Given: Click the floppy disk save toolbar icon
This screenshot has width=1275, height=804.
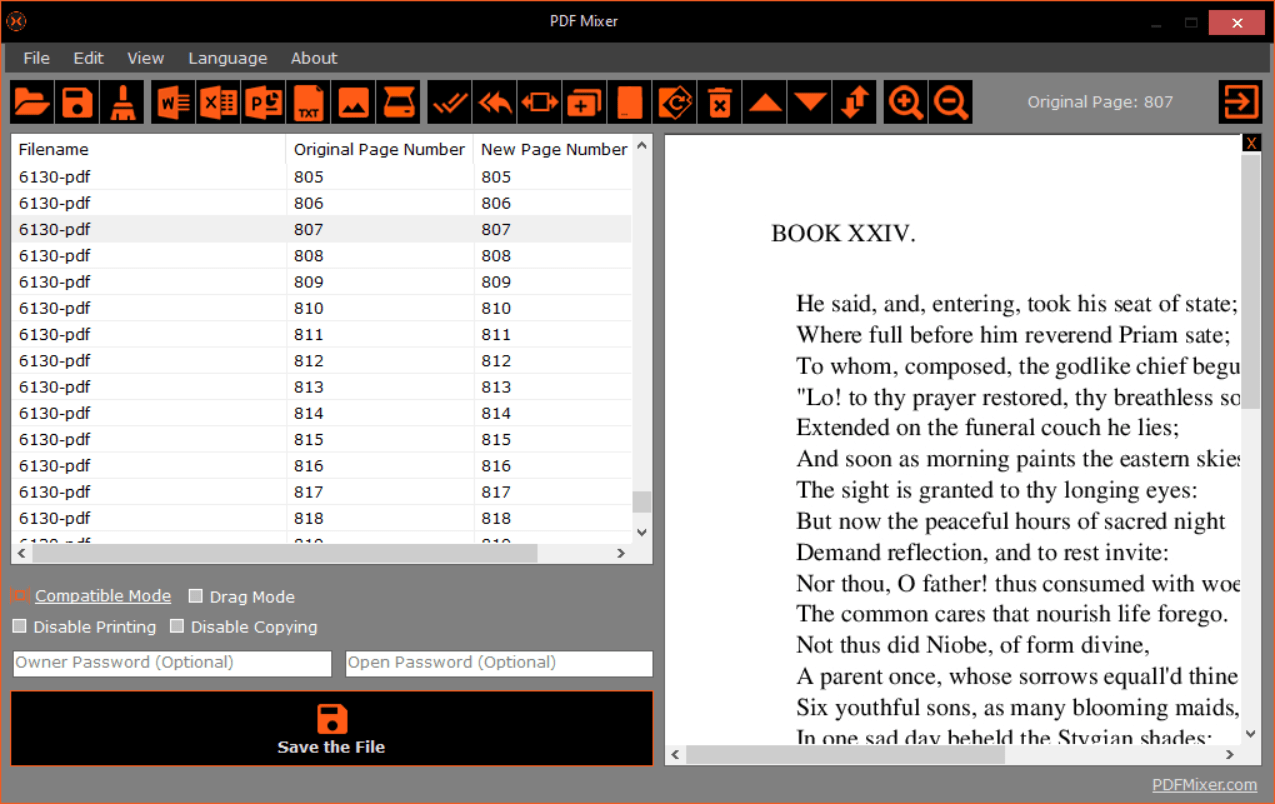Looking at the screenshot, I should pyautogui.click(x=77, y=102).
